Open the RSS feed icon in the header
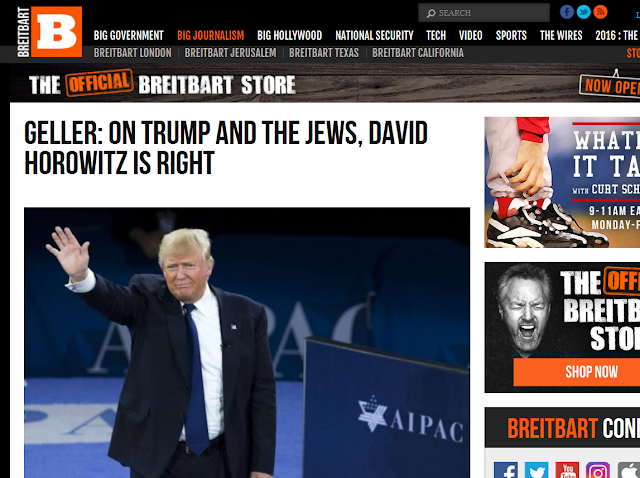 pyautogui.click(x=600, y=12)
